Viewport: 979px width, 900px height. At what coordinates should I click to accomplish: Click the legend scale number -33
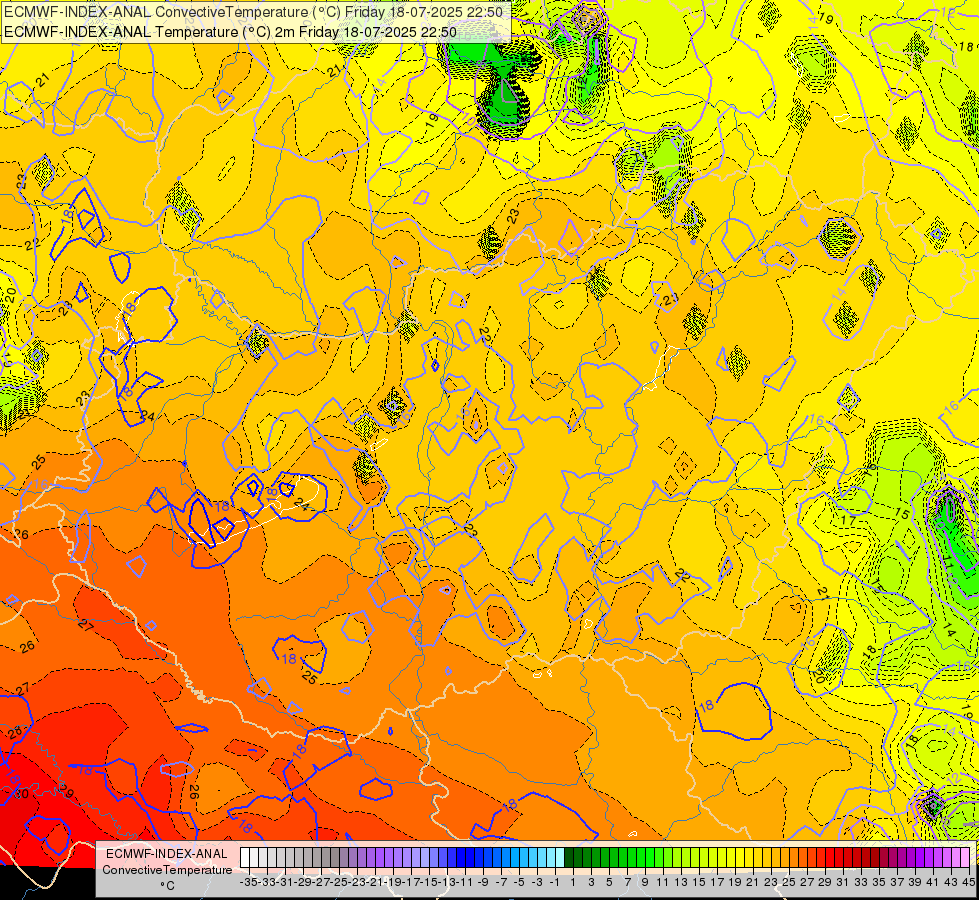pyautogui.click(x=267, y=882)
